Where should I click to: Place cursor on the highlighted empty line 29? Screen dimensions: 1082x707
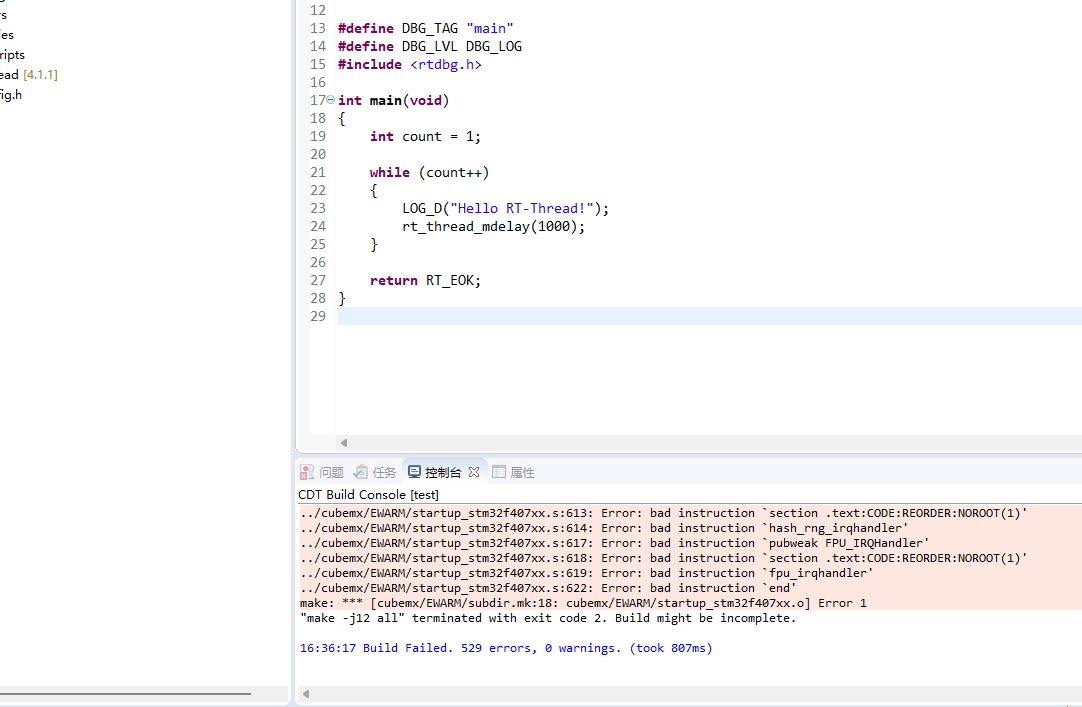click(709, 316)
